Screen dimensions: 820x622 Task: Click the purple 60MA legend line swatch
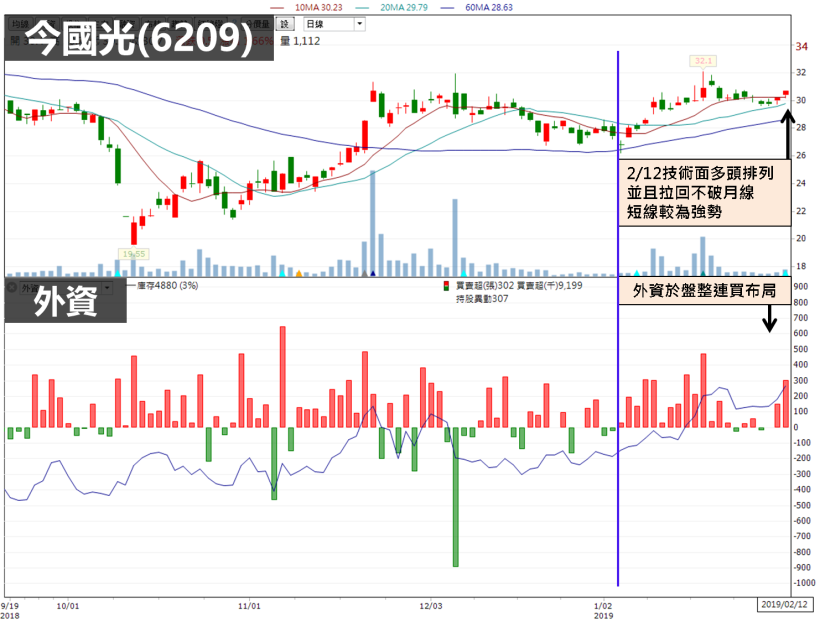pos(447,8)
